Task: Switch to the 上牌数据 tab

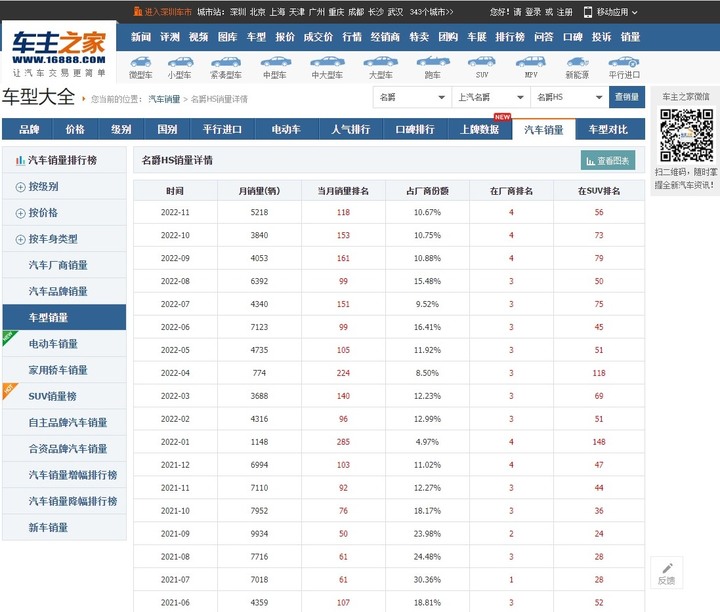Action: click(479, 129)
